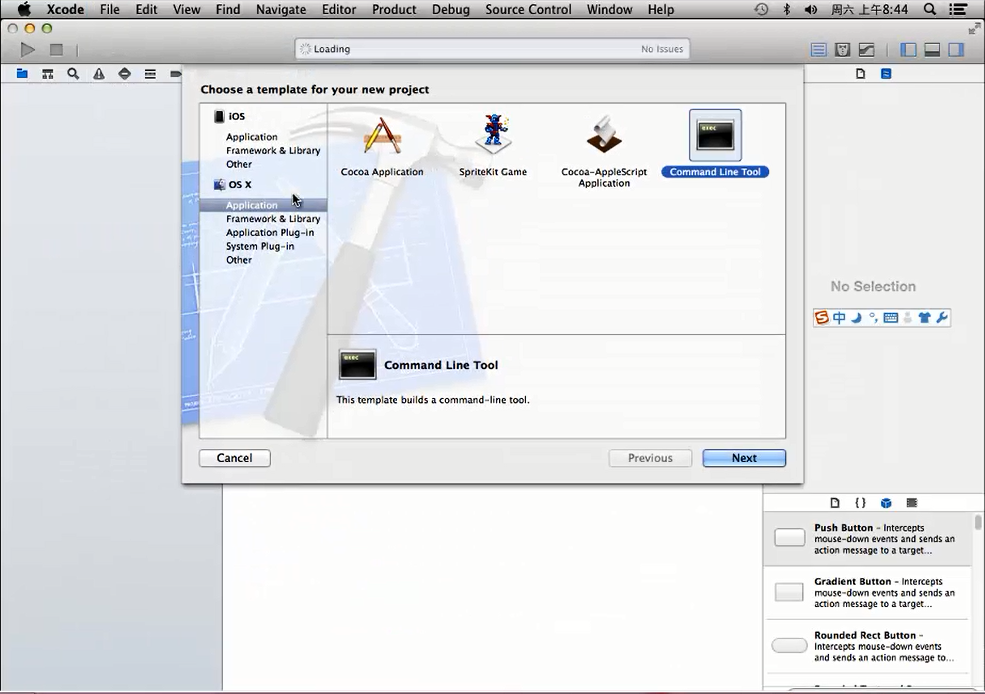
Task: Toggle the Utilities panel visibility
Action: pyautogui.click(x=956, y=50)
